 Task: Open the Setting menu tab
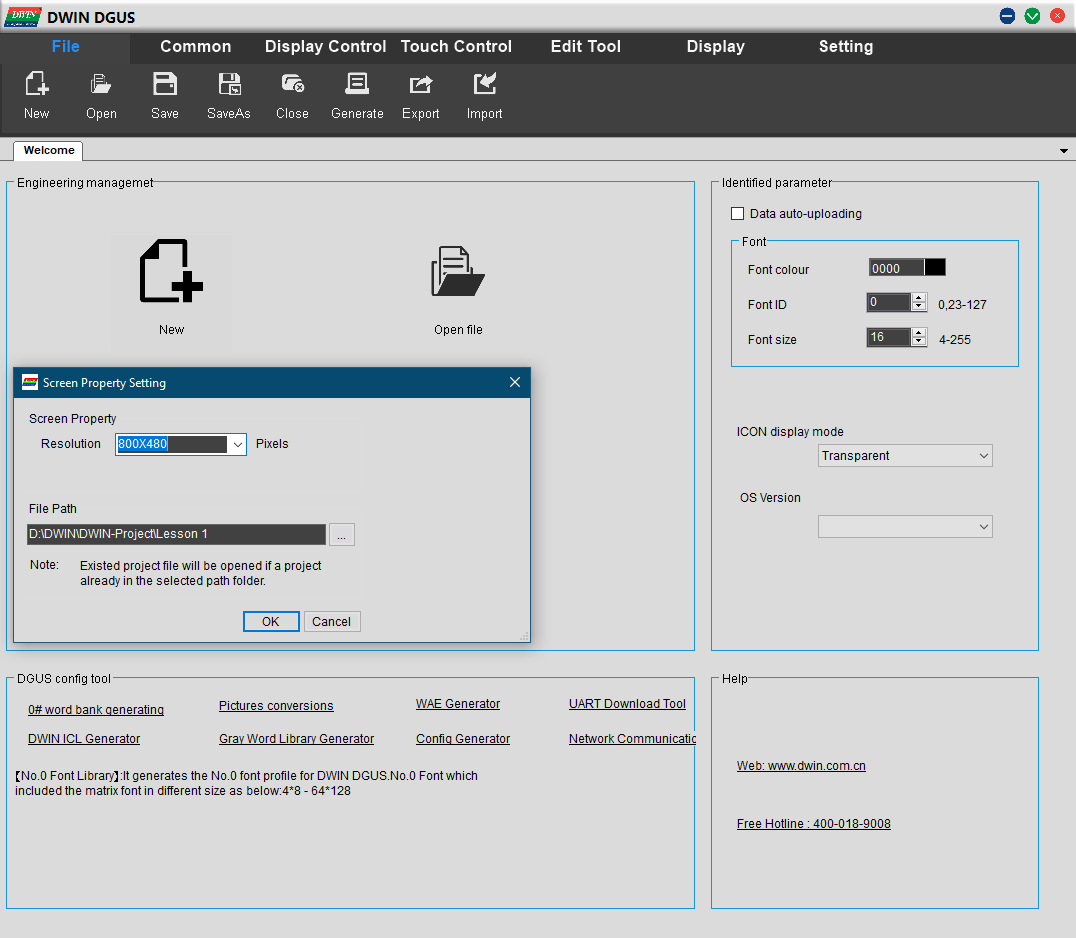click(845, 47)
